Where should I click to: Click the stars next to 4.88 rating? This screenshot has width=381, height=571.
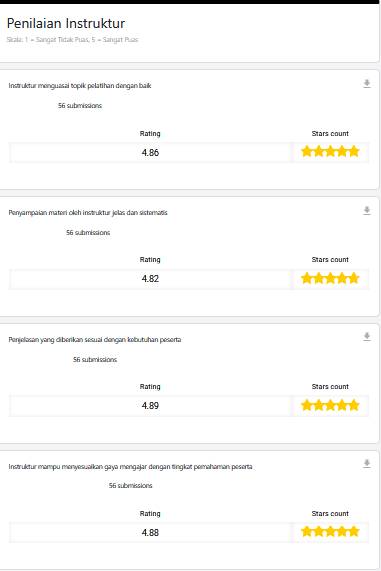pyautogui.click(x=330, y=532)
